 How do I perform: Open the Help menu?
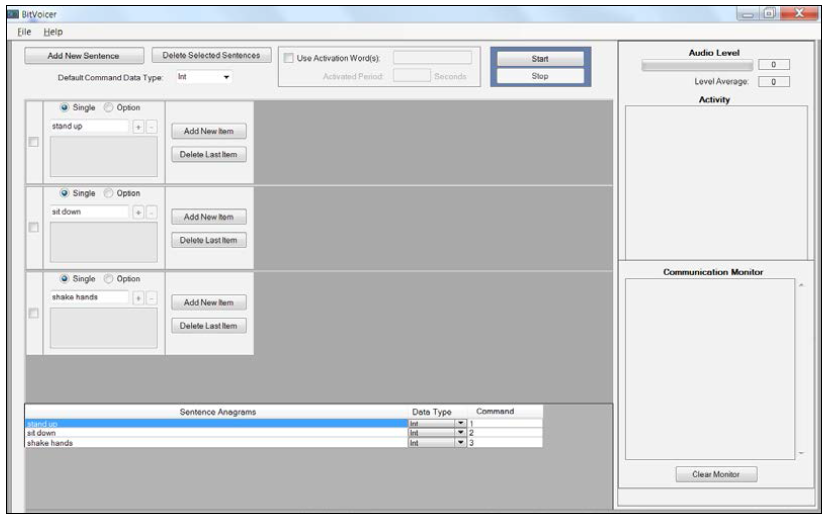coord(53,32)
